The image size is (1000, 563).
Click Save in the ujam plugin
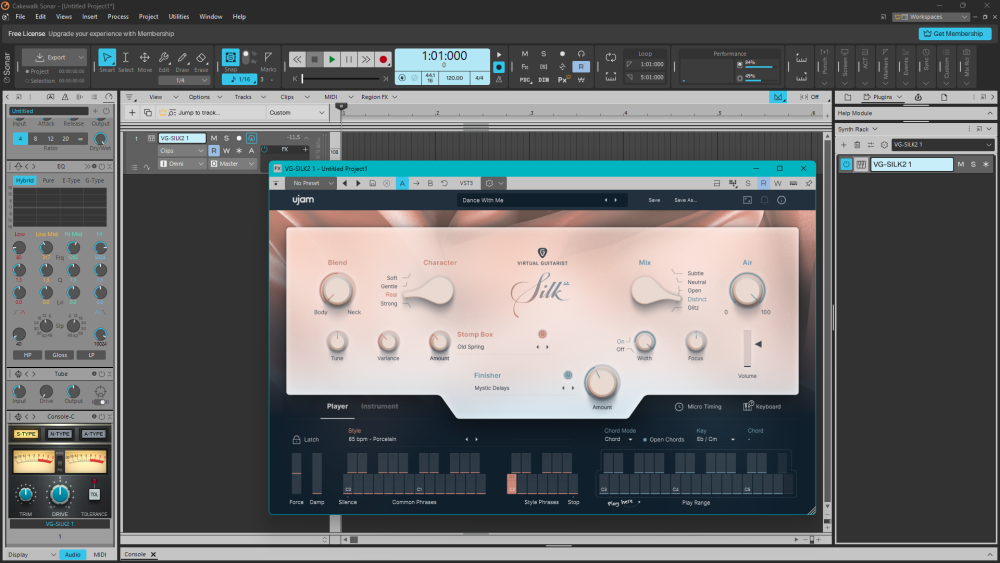(x=654, y=200)
